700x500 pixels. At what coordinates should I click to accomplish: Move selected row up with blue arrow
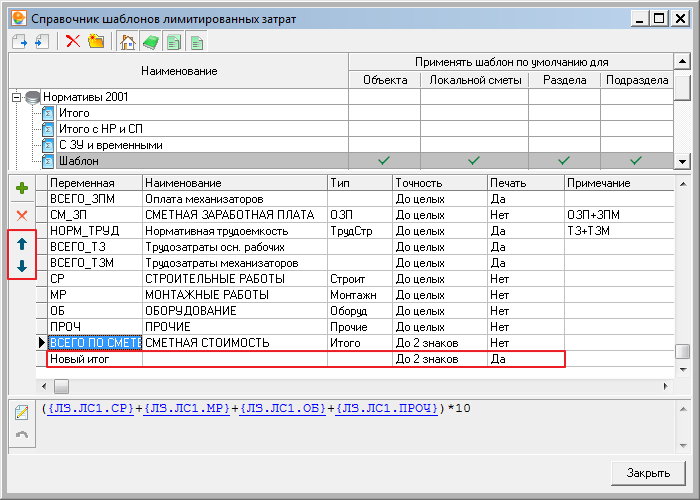(22, 244)
